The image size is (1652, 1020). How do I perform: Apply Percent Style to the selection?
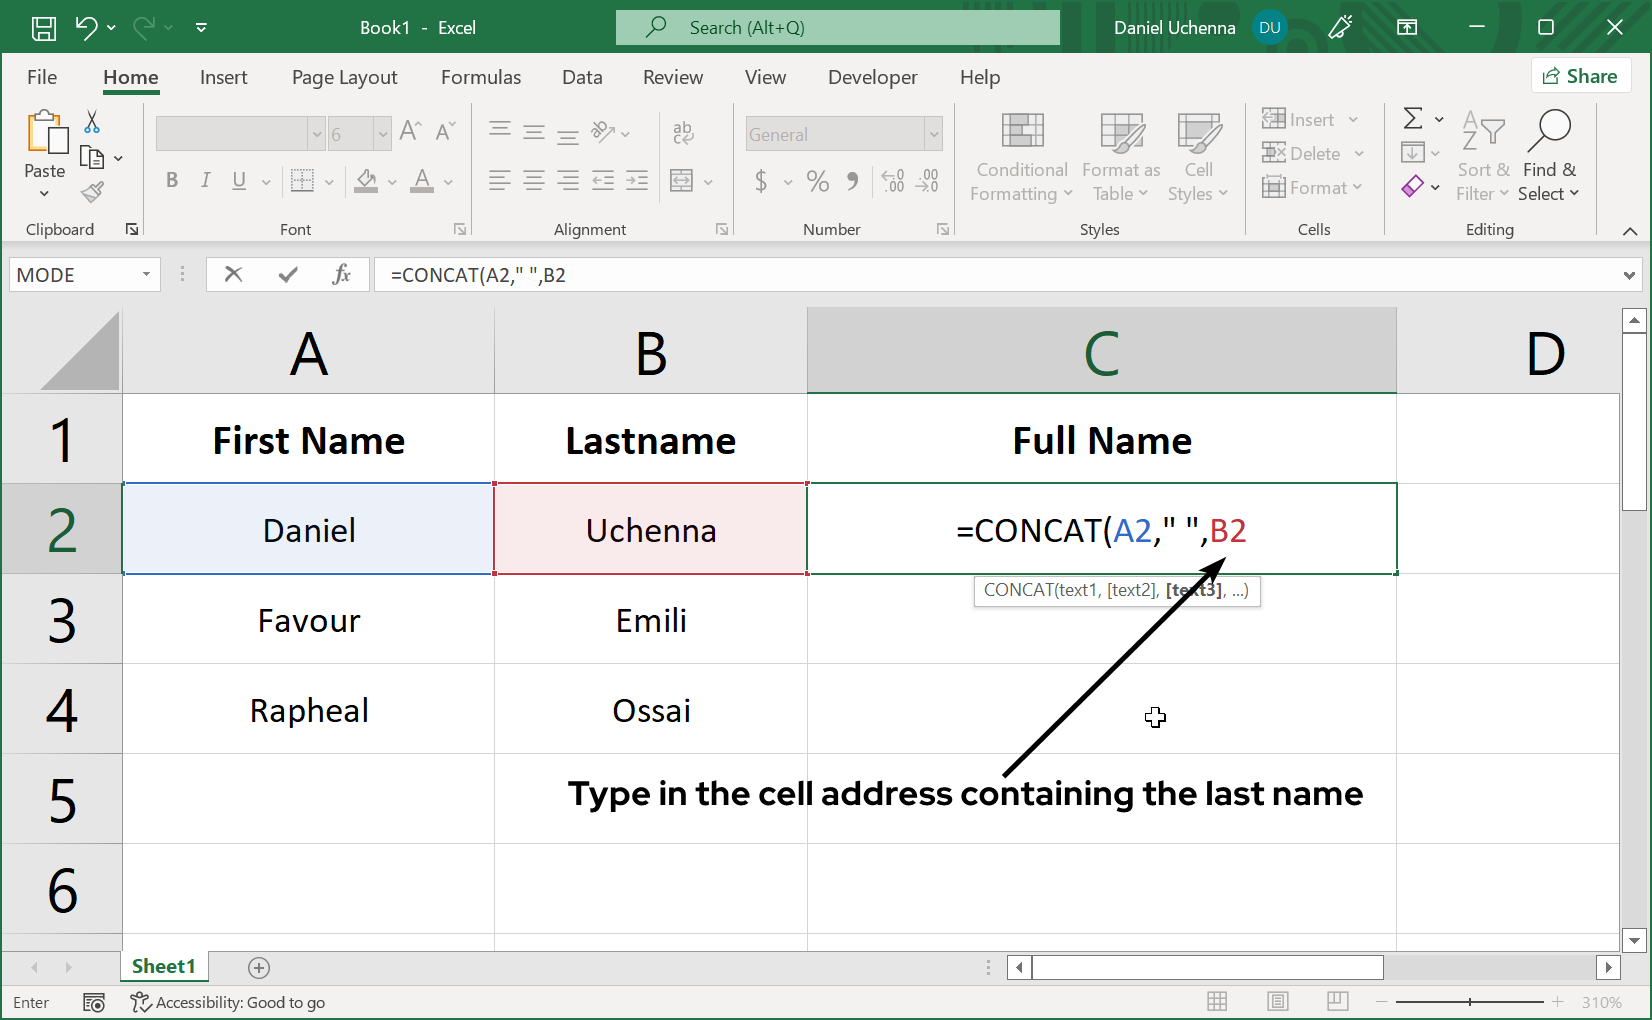(x=818, y=181)
